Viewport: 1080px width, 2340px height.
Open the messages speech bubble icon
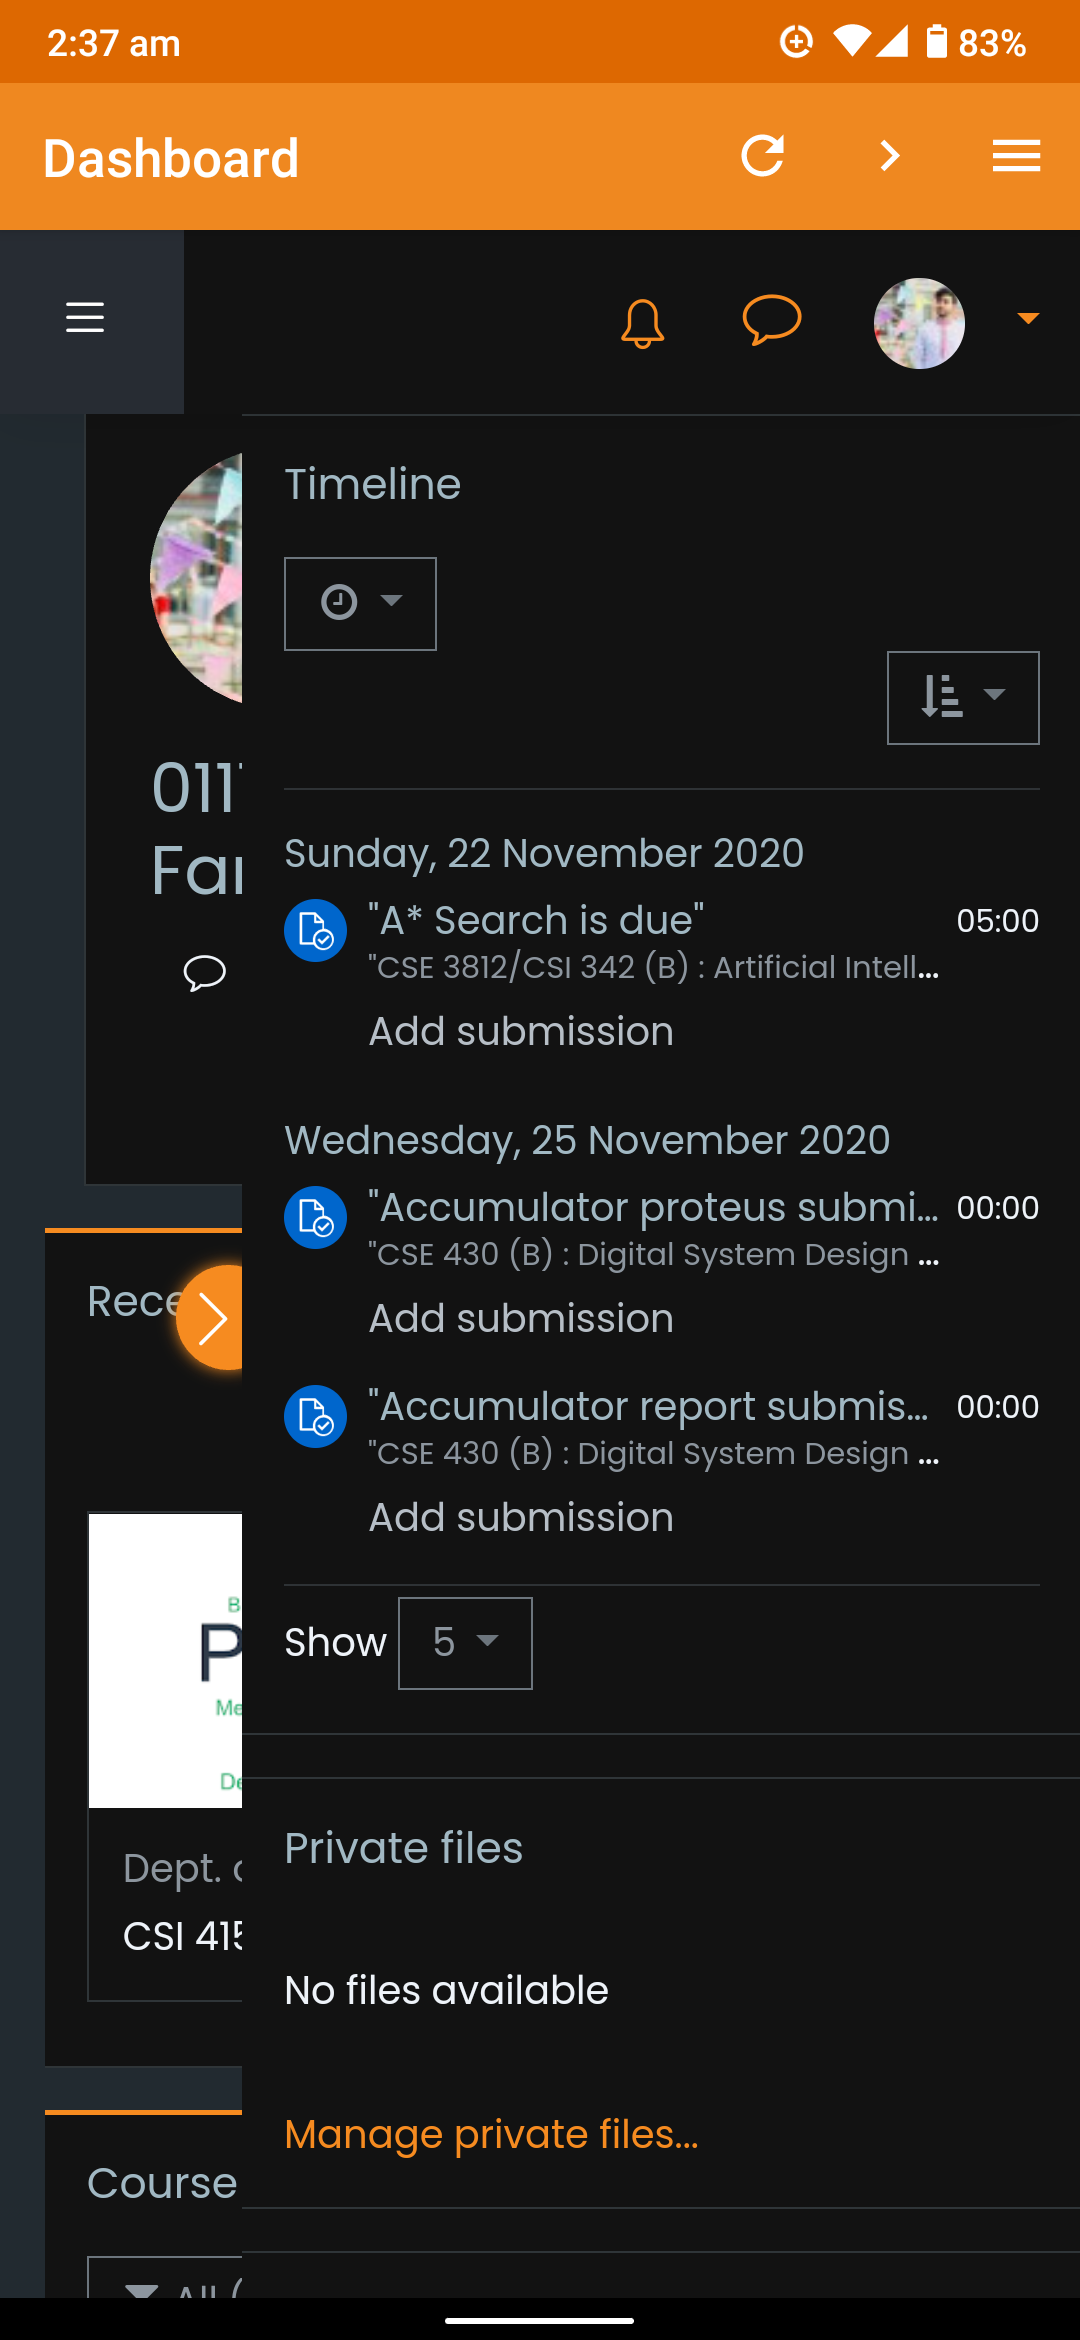click(x=771, y=321)
